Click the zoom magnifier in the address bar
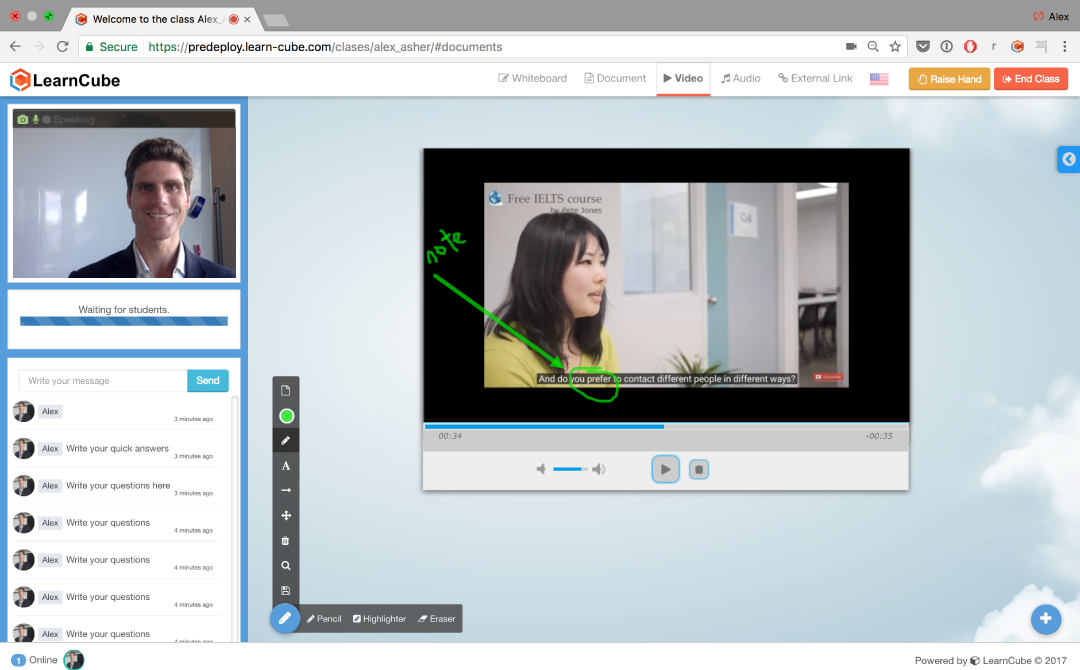 tap(873, 46)
